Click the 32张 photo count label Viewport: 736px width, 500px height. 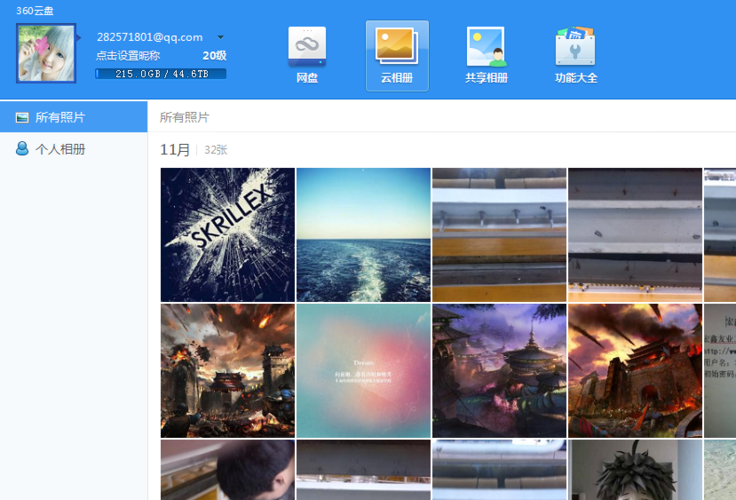pyautogui.click(x=216, y=150)
